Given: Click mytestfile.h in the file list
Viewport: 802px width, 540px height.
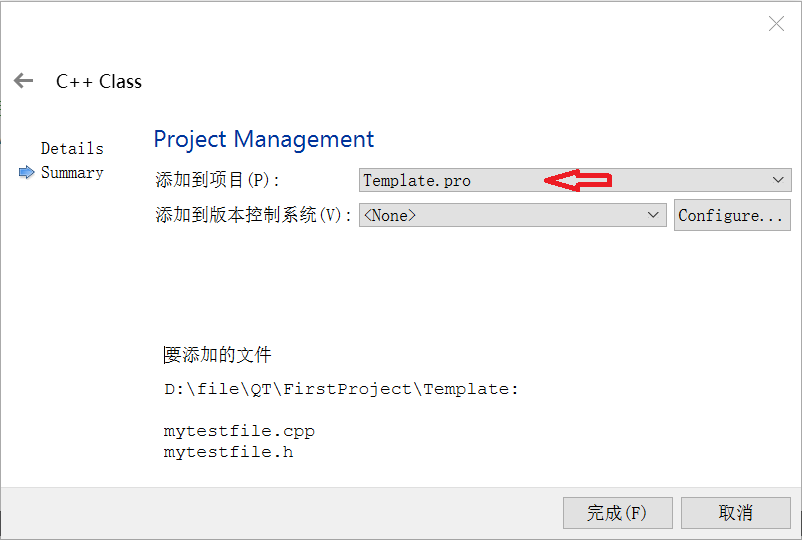Looking at the screenshot, I should pos(228,452).
